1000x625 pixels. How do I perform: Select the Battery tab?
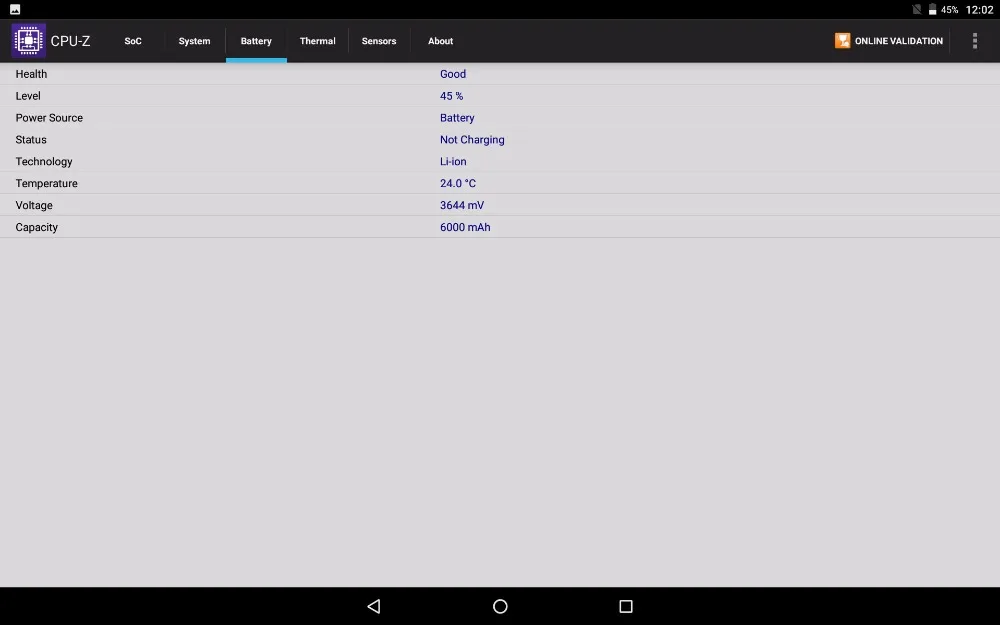click(256, 41)
